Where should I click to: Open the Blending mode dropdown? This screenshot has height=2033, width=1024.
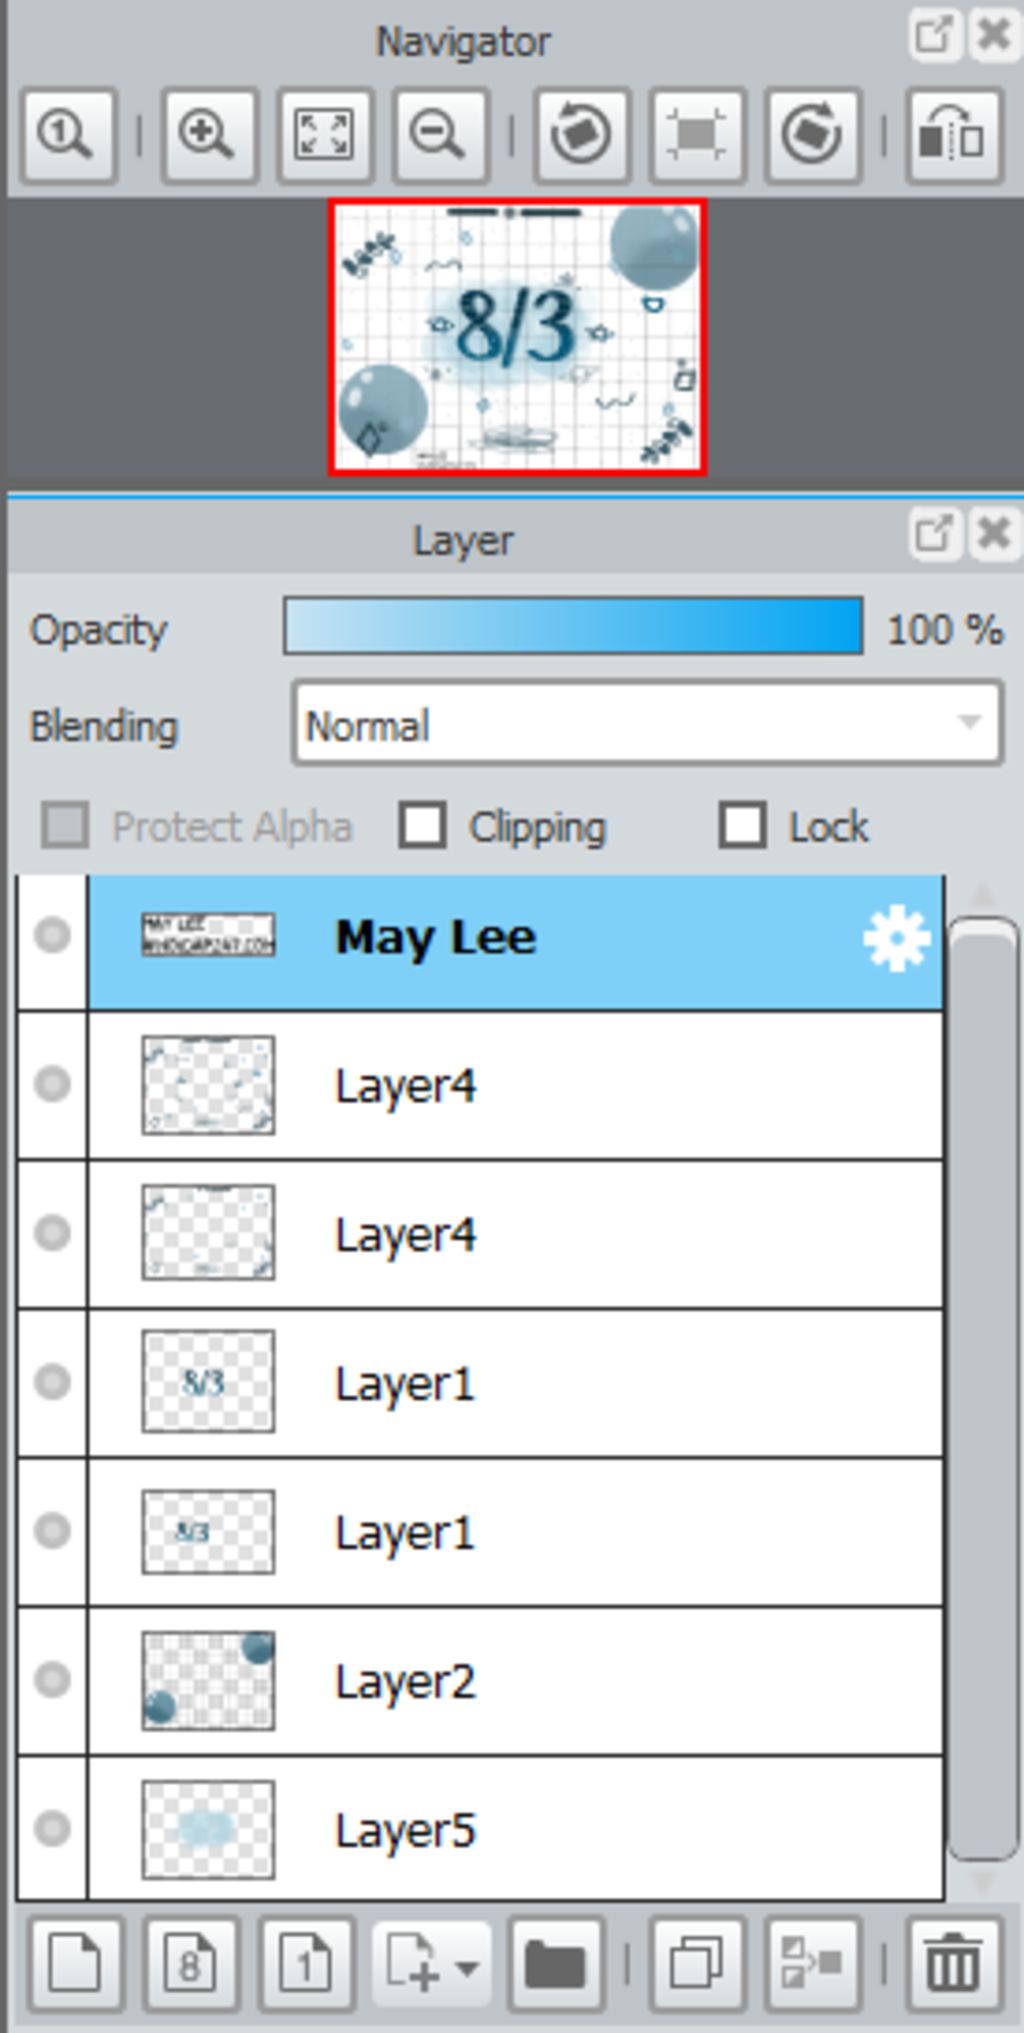click(647, 724)
